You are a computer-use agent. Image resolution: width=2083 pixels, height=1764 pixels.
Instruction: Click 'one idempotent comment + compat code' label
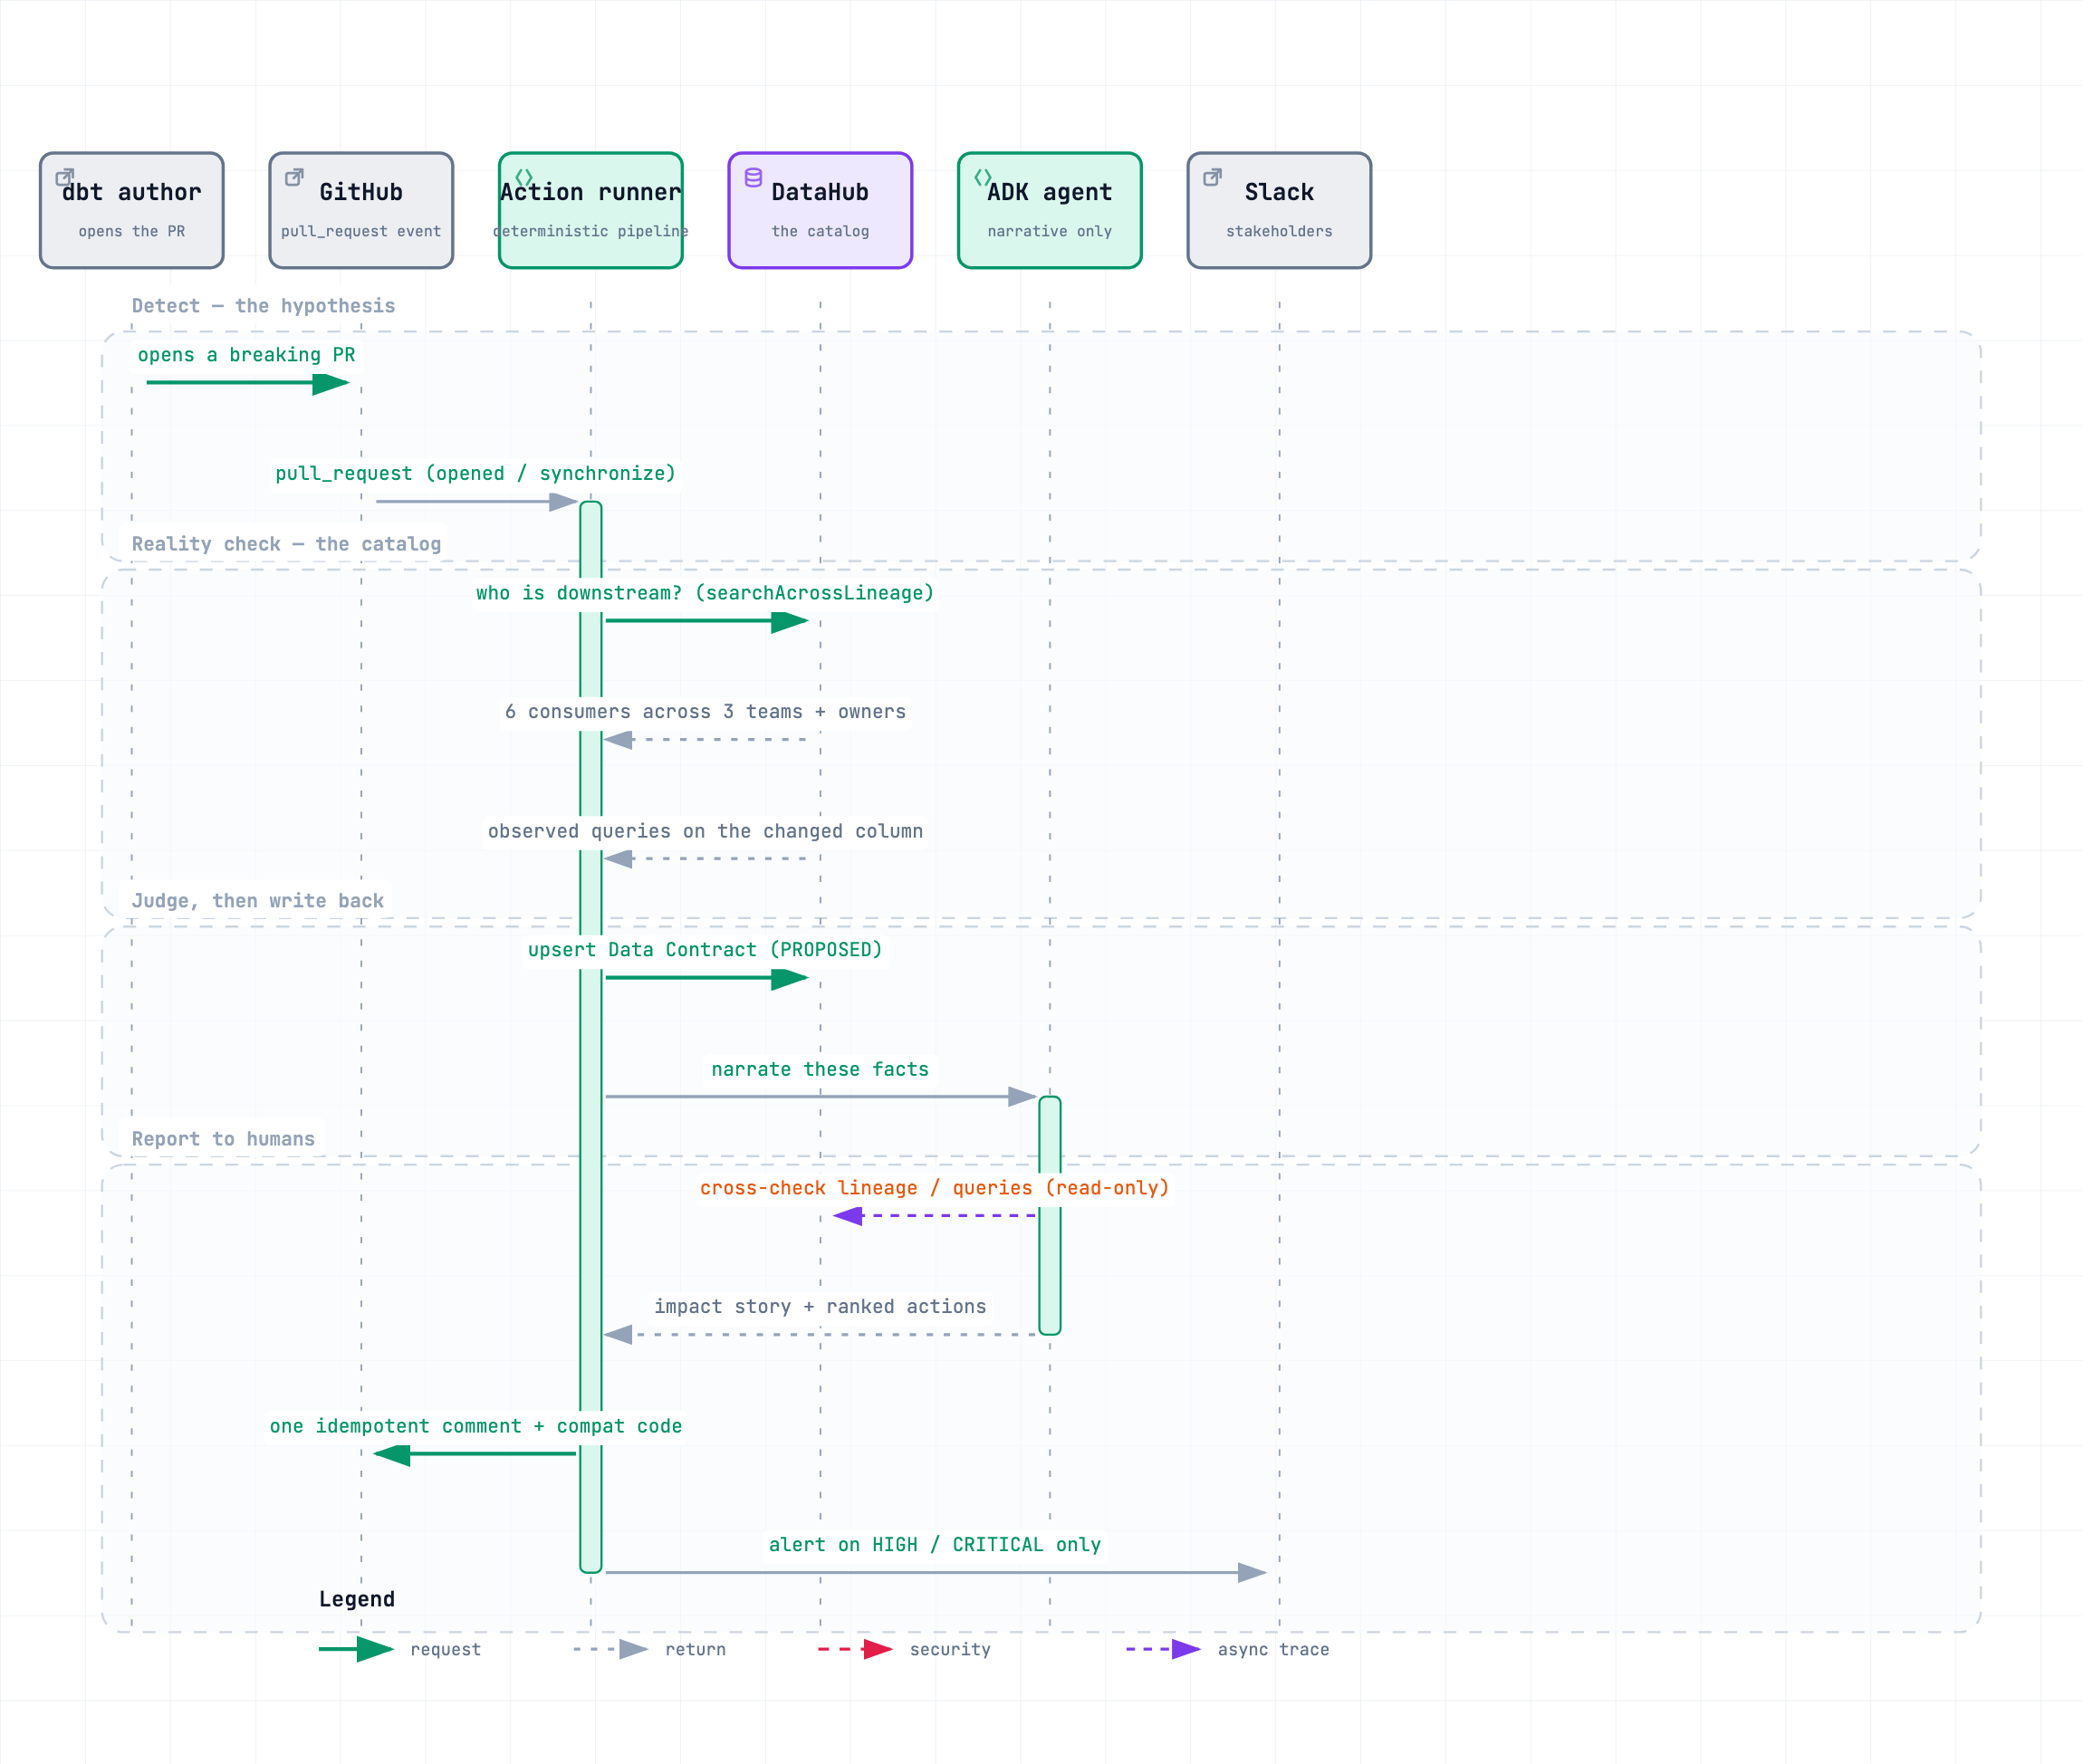tap(476, 1426)
